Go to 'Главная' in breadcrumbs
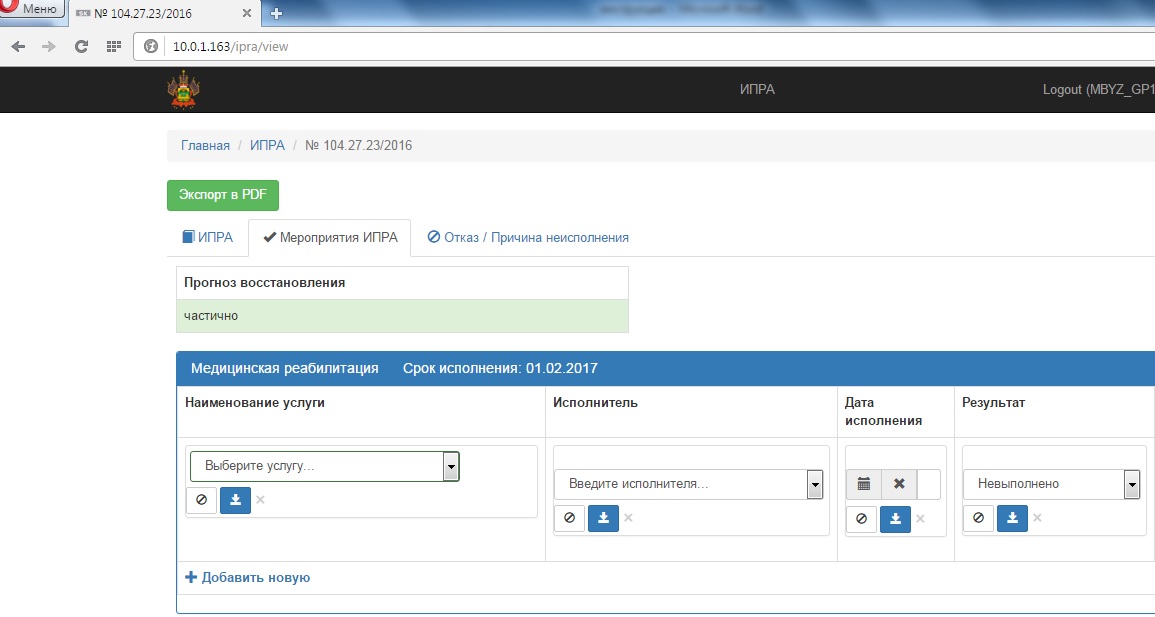This screenshot has height=617, width=1155. coord(205,145)
